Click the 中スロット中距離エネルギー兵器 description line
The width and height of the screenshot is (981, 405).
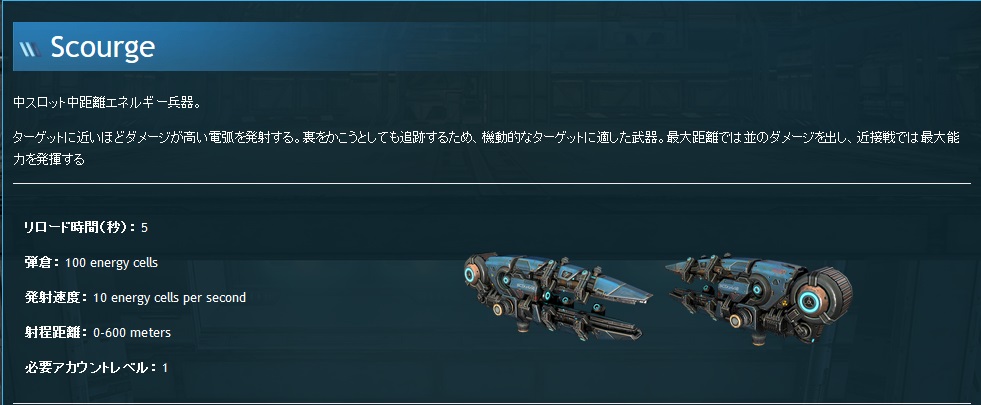pos(107,103)
